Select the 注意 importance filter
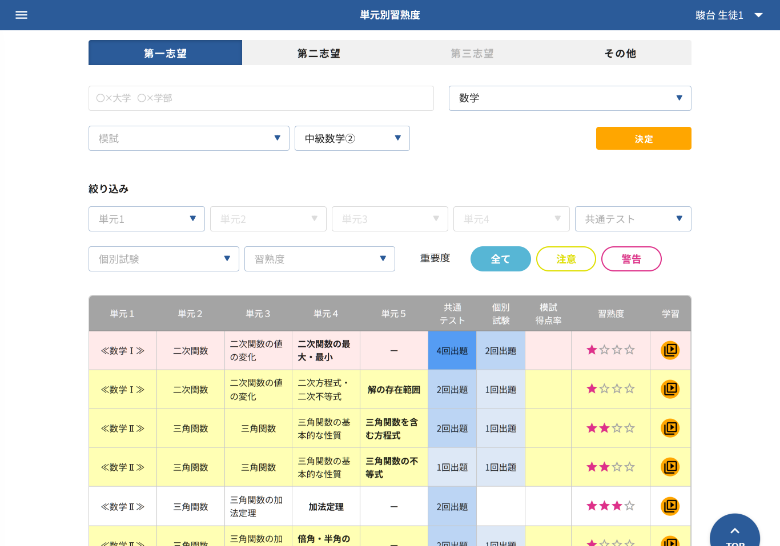 566,259
